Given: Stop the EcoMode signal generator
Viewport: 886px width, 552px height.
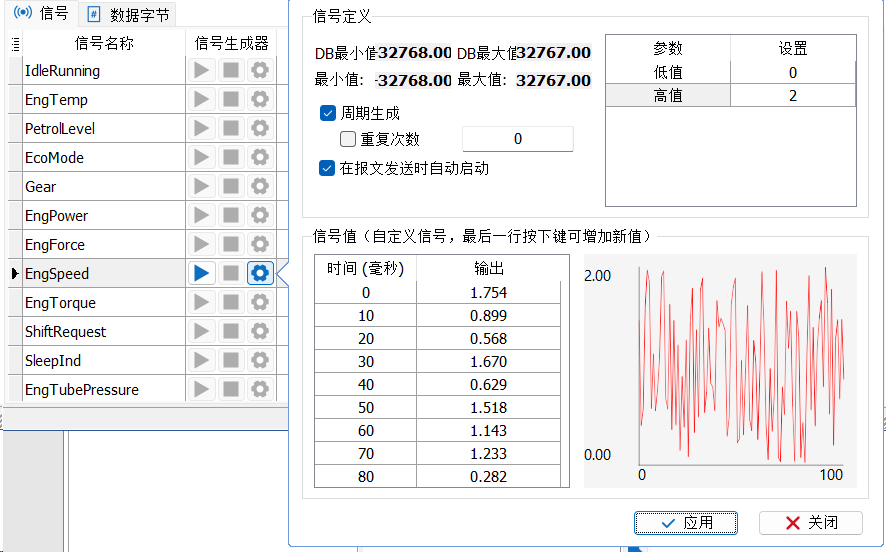Looking at the screenshot, I should tap(231, 157).
